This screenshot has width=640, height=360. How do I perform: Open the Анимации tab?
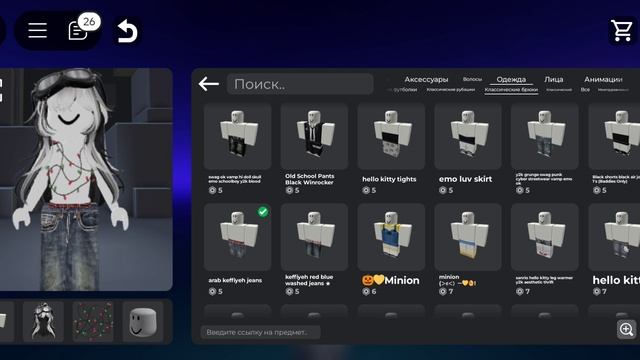click(x=603, y=79)
